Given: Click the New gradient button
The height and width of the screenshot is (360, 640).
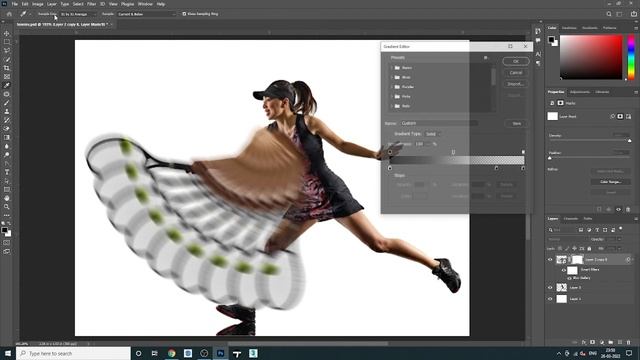Looking at the screenshot, I should tap(517, 123).
